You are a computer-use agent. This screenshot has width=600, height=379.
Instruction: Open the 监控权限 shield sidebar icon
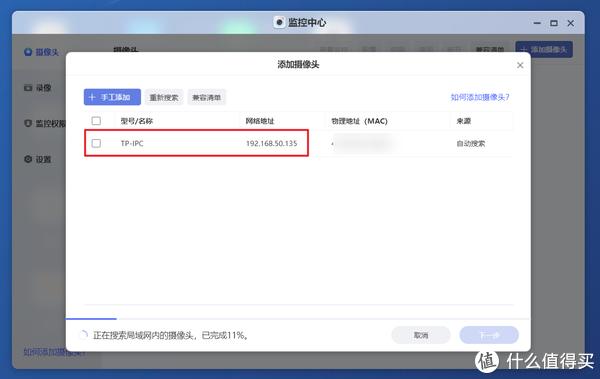click(x=28, y=123)
